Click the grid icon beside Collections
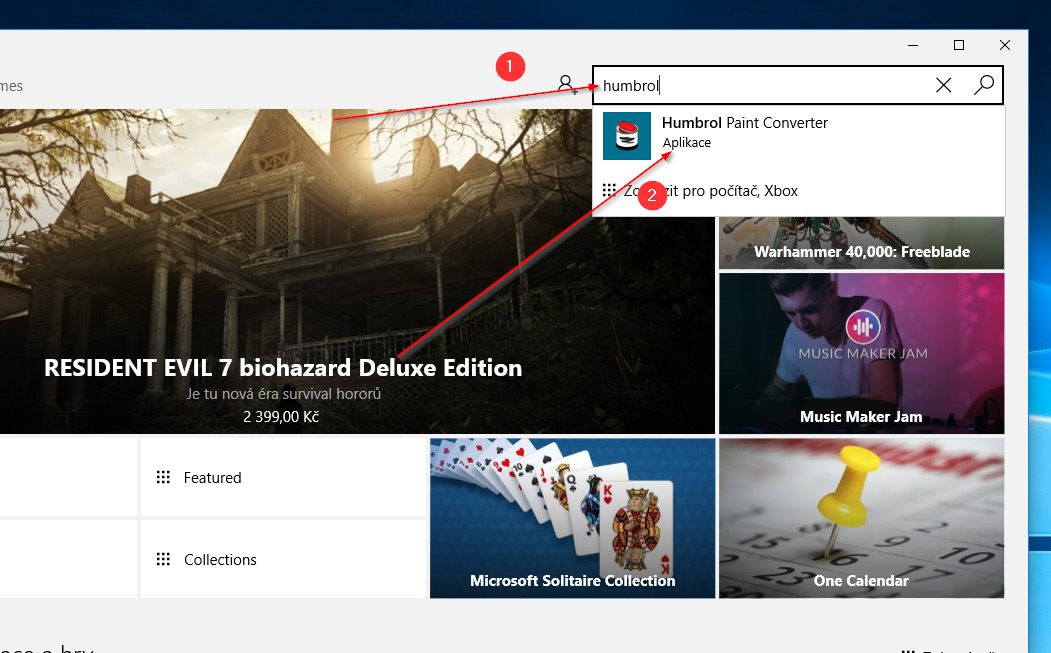Image resolution: width=1051 pixels, height=653 pixels. (164, 560)
